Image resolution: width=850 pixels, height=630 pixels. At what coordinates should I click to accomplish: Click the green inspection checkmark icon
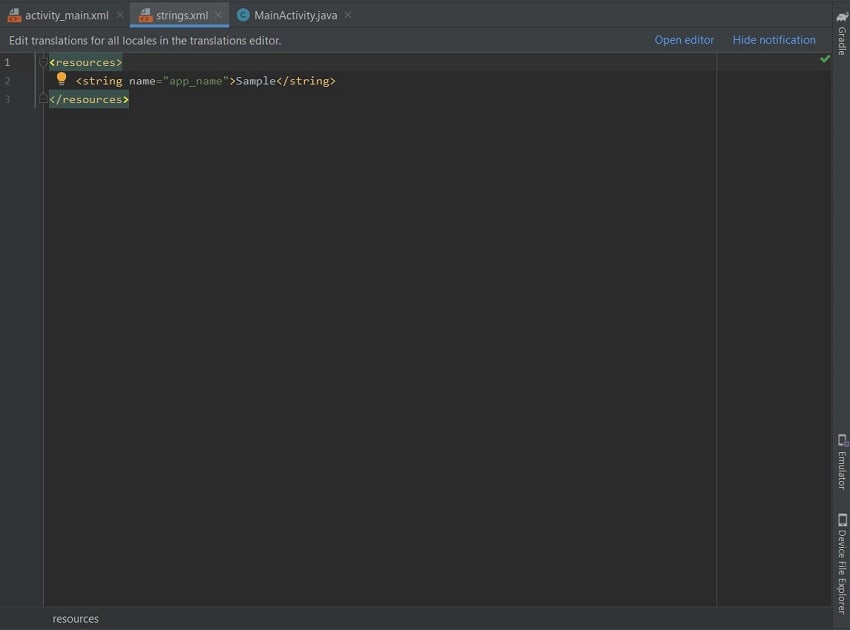point(825,59)
